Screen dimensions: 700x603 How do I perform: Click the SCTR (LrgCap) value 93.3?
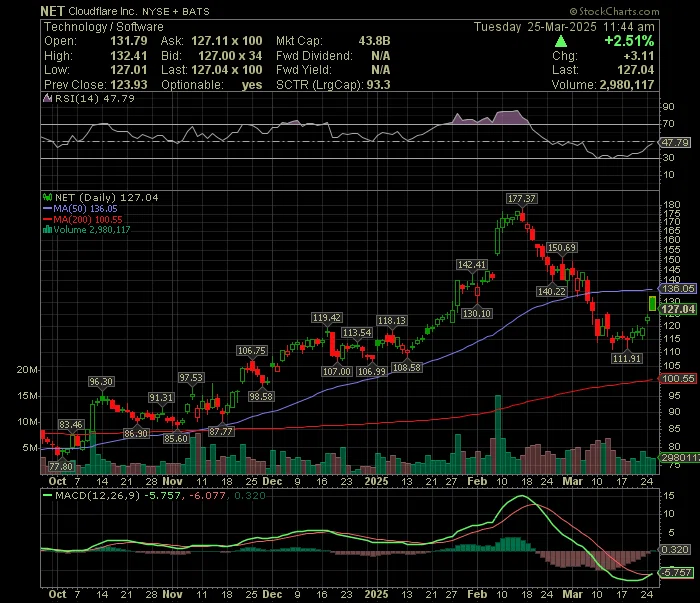pyautogui.click(x=379, y=85)
